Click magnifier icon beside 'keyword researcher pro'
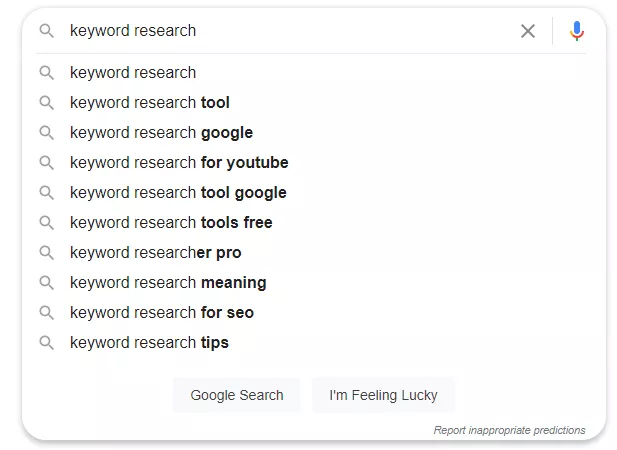This screenshot has height=450, width=617. pyautogui.click(x=46, y=253)
